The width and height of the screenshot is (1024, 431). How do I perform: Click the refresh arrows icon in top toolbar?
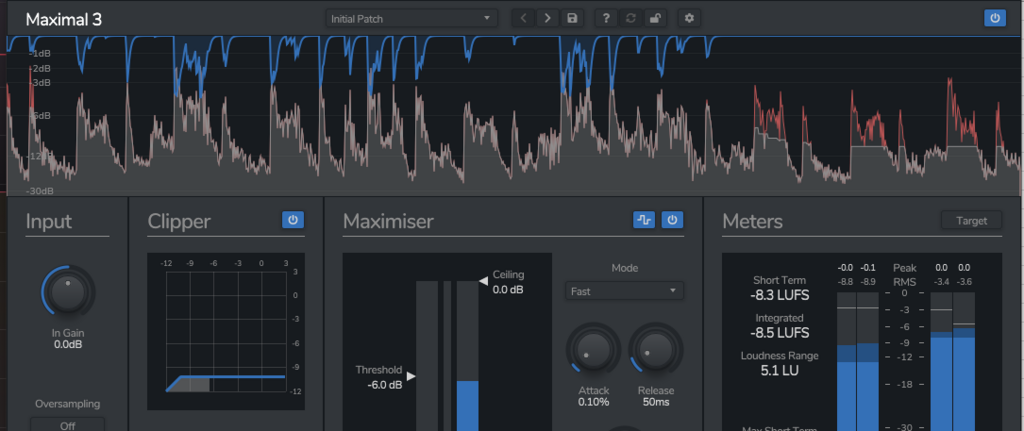630,18
